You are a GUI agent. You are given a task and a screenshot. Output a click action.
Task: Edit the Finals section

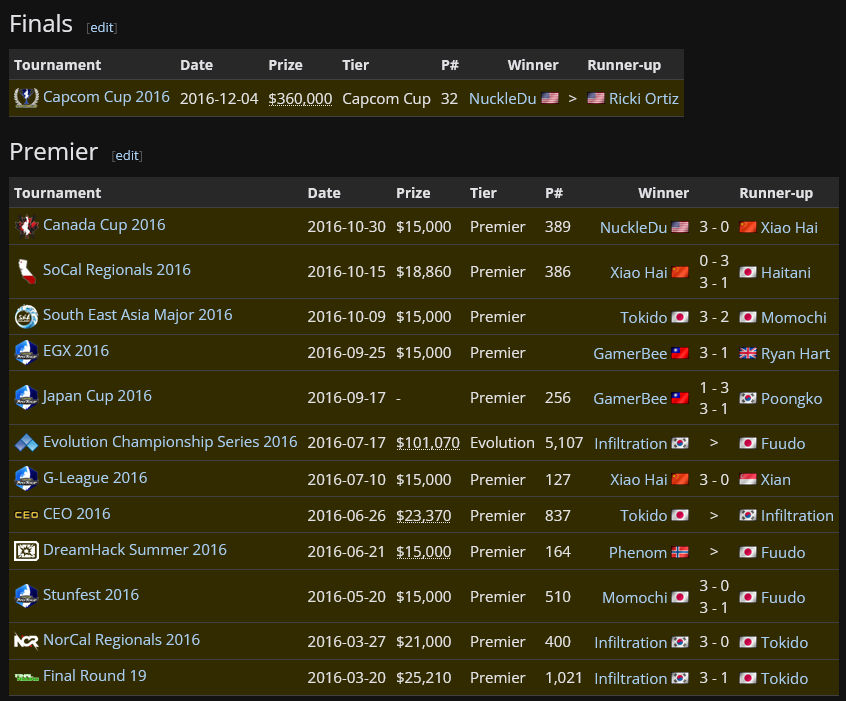tap(102, 28)
